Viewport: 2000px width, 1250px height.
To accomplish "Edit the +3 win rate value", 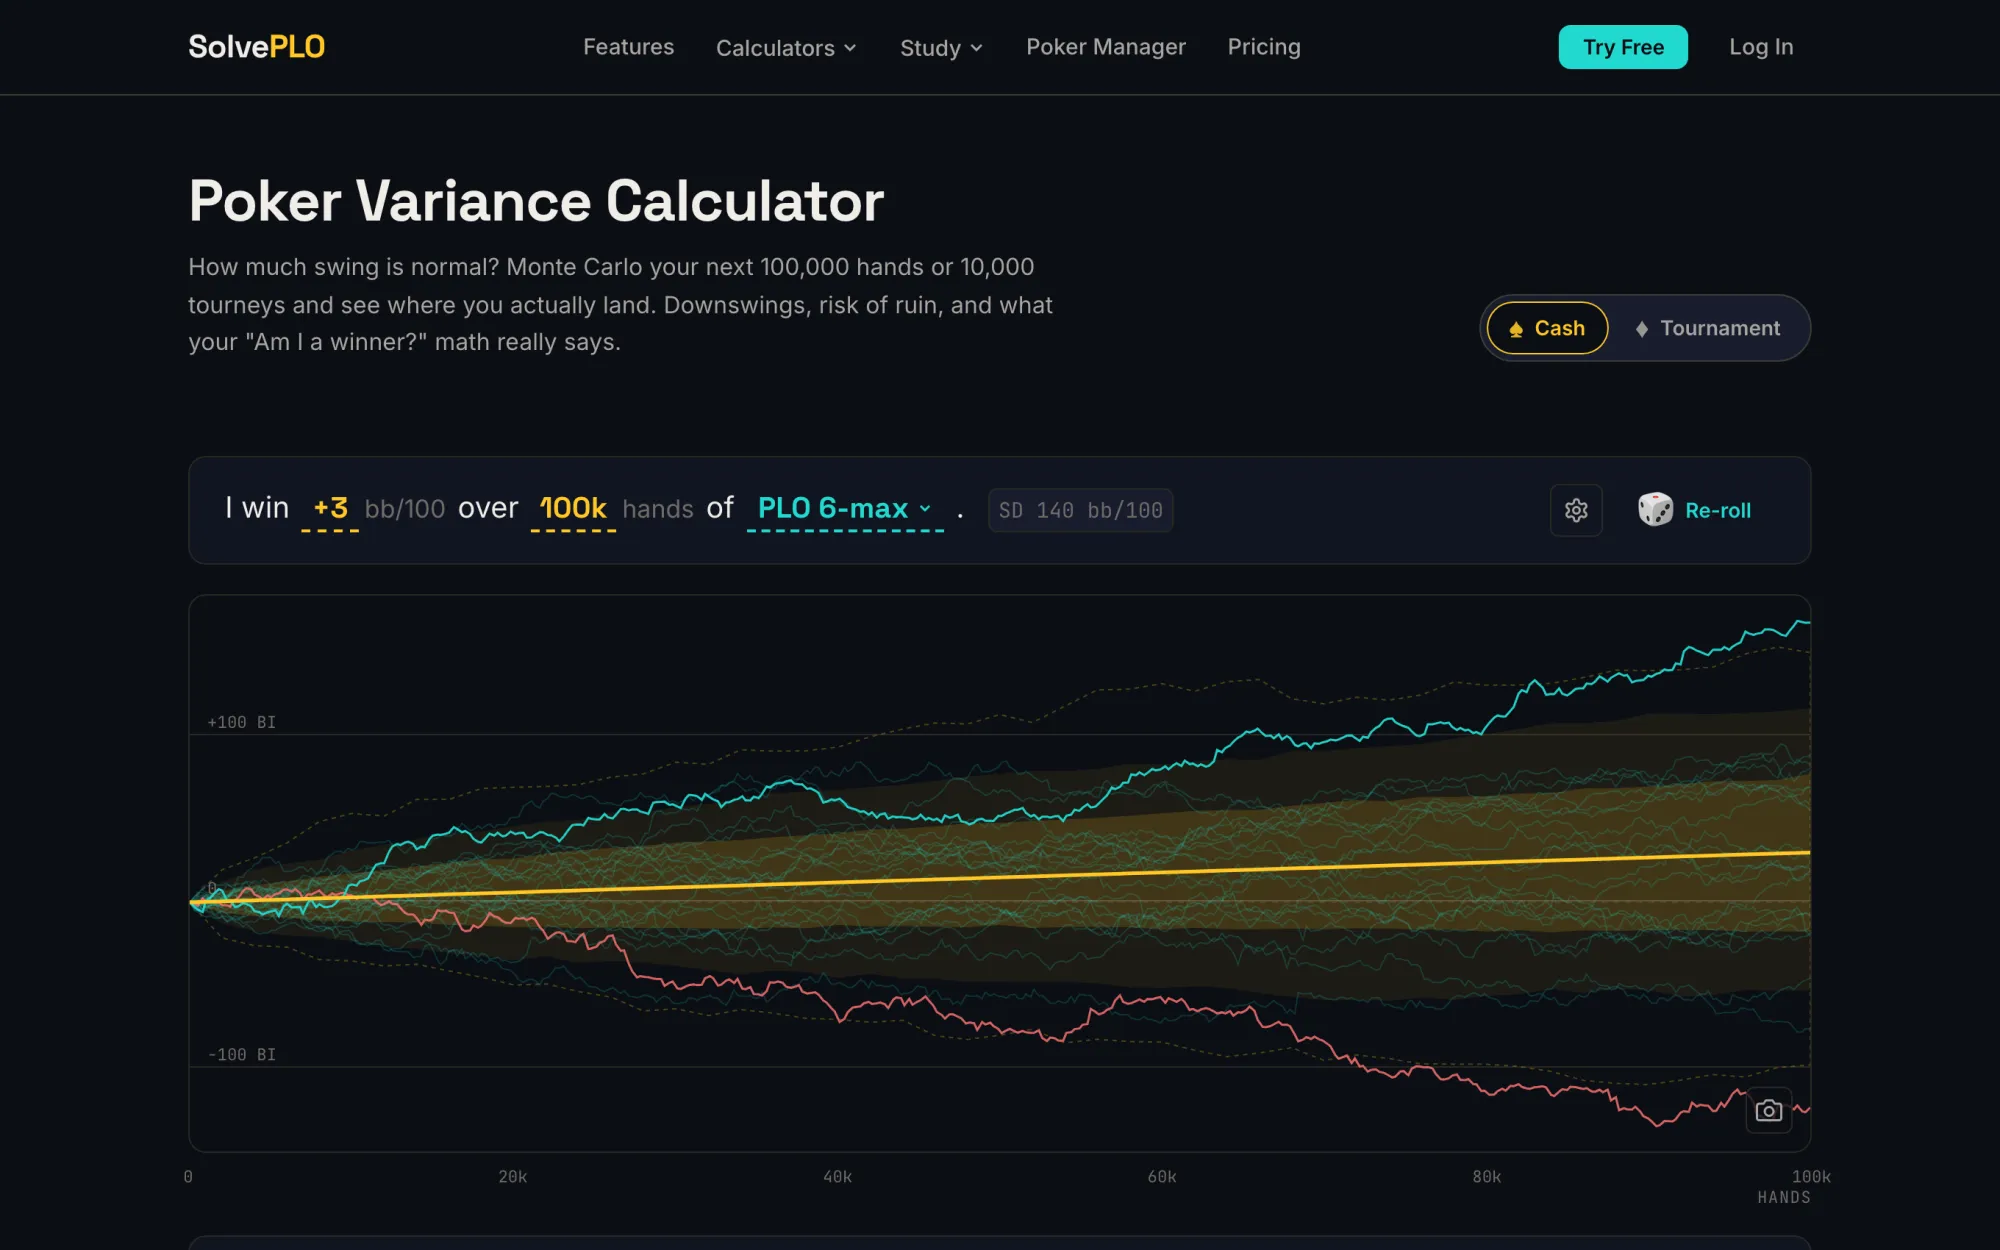I will point(330,509).
